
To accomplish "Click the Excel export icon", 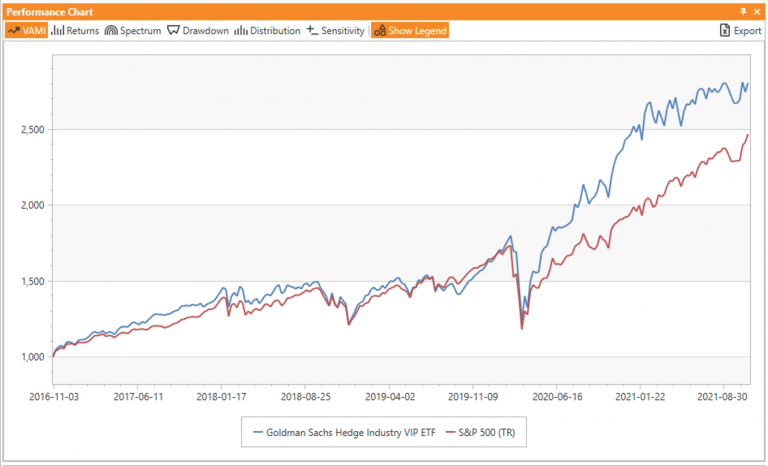I will [725, 31].
